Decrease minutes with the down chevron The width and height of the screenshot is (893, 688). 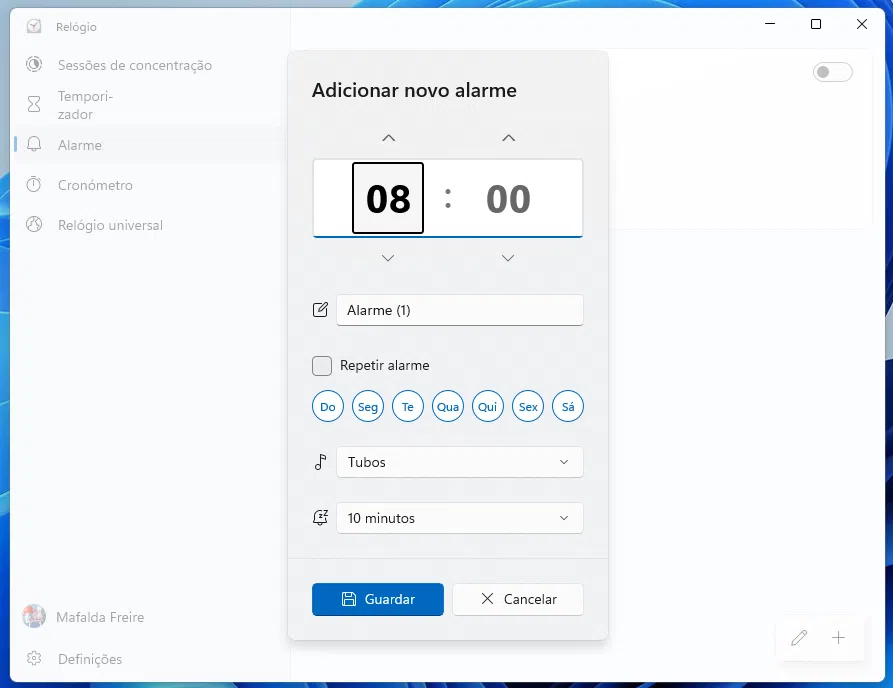click(508, 258)
